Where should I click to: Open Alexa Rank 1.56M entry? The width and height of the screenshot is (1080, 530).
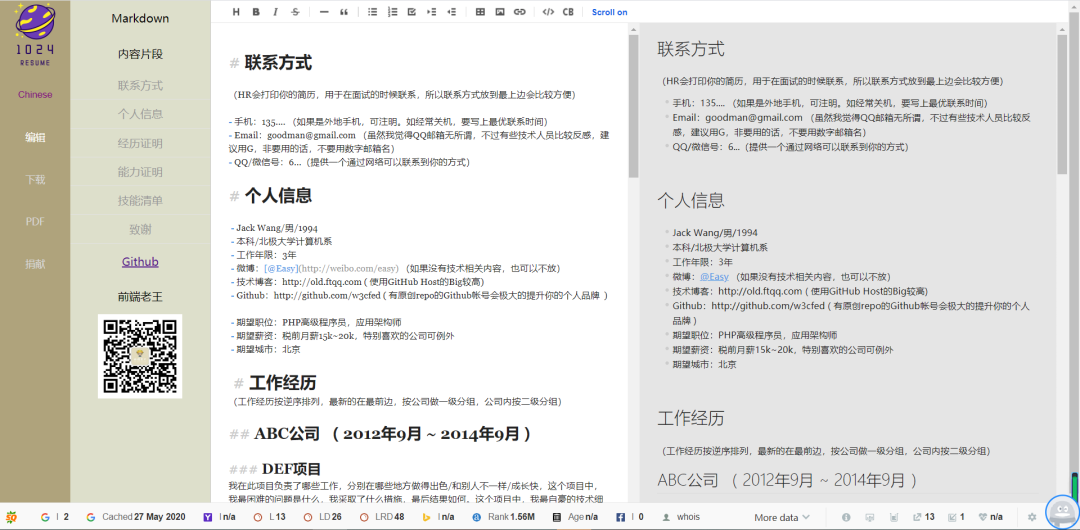(x=503, y=517)
